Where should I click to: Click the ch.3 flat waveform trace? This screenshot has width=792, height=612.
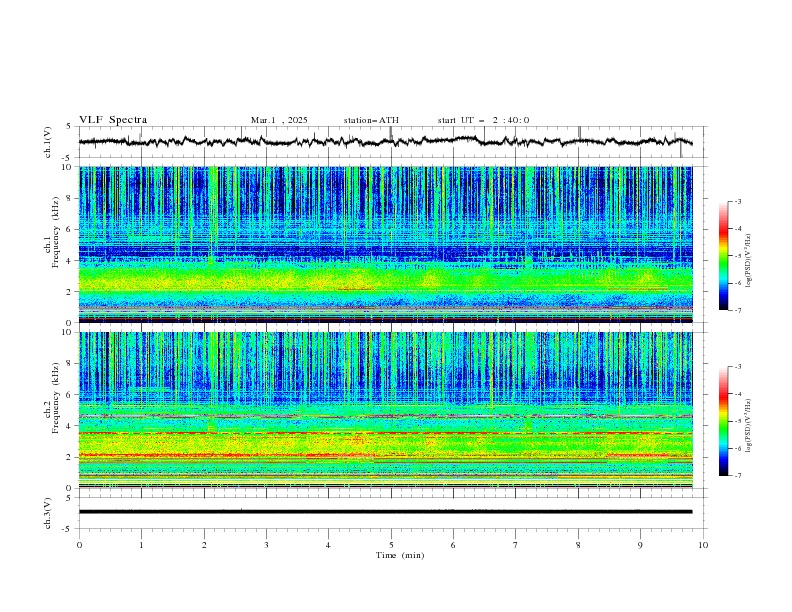click(386, 512)
